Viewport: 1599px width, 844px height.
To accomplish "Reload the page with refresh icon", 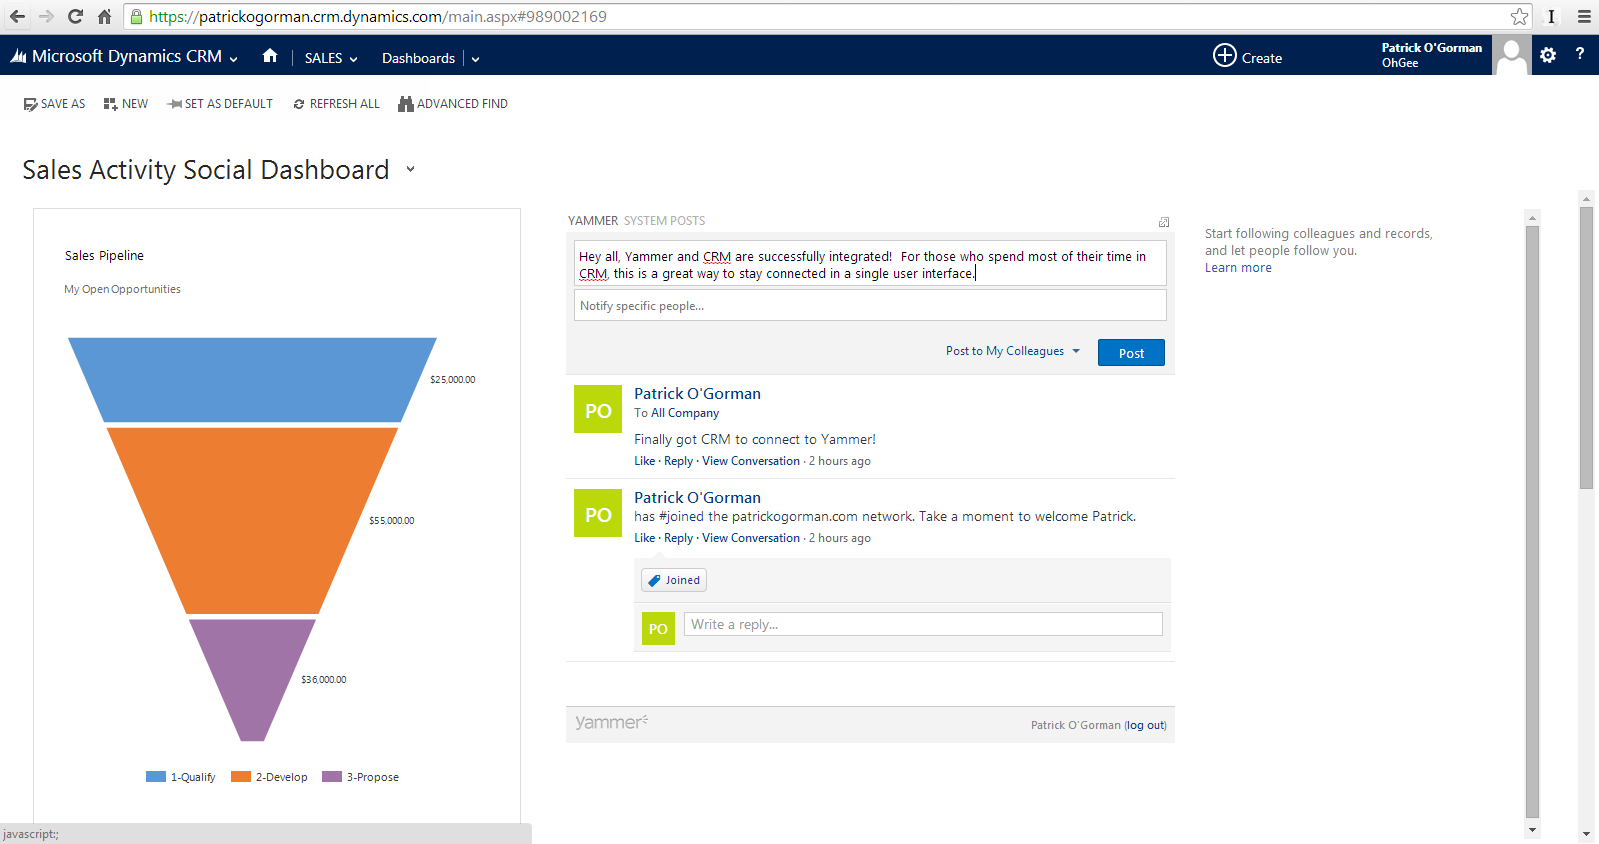I will tap(75, 16).
